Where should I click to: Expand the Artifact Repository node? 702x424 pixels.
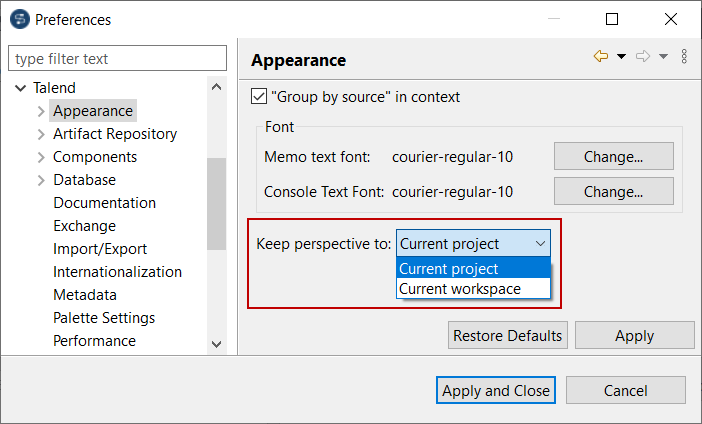[41, 134]
